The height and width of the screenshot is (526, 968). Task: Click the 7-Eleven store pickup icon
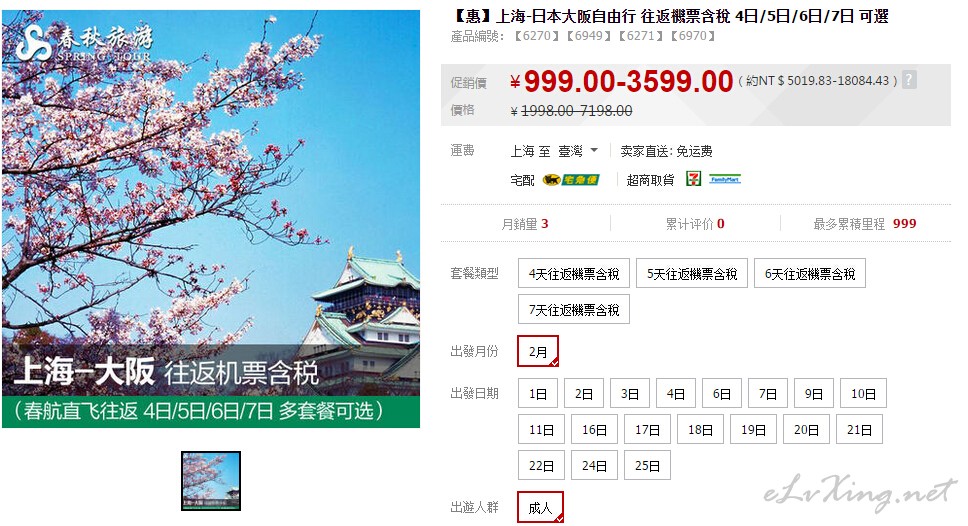coord(694,179)
